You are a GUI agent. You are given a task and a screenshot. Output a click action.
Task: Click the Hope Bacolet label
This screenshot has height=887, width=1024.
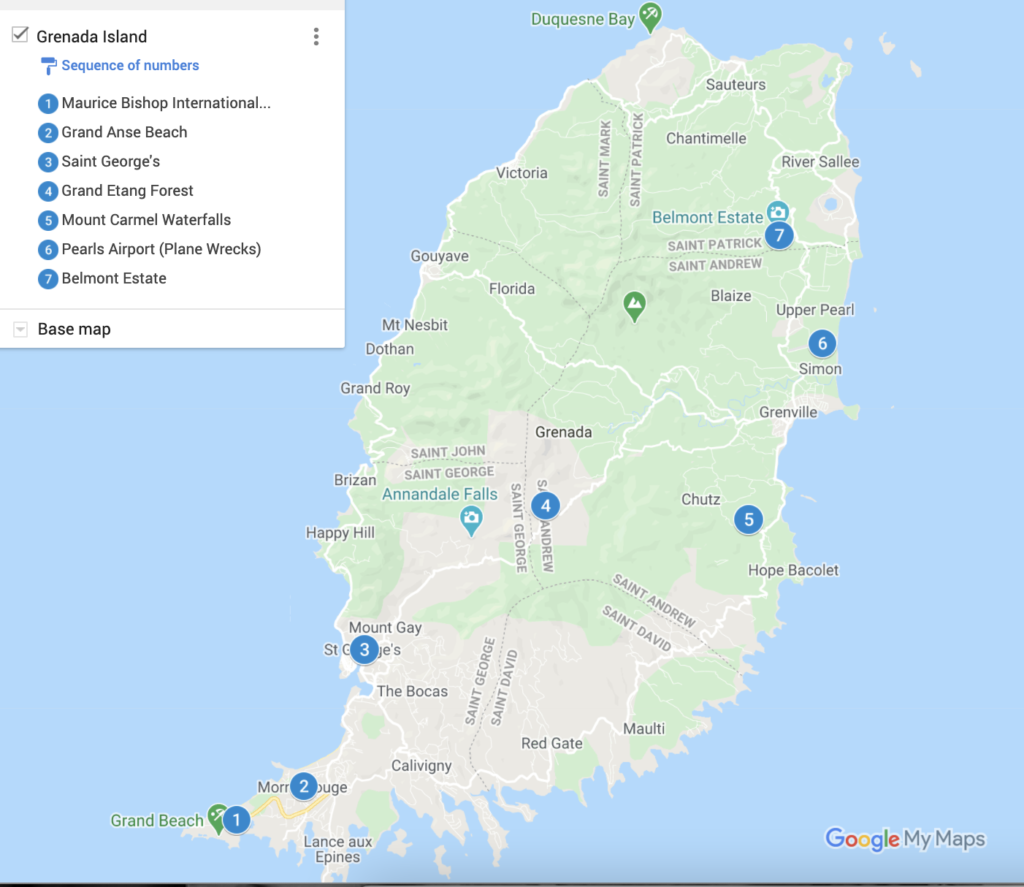point(793,570)
